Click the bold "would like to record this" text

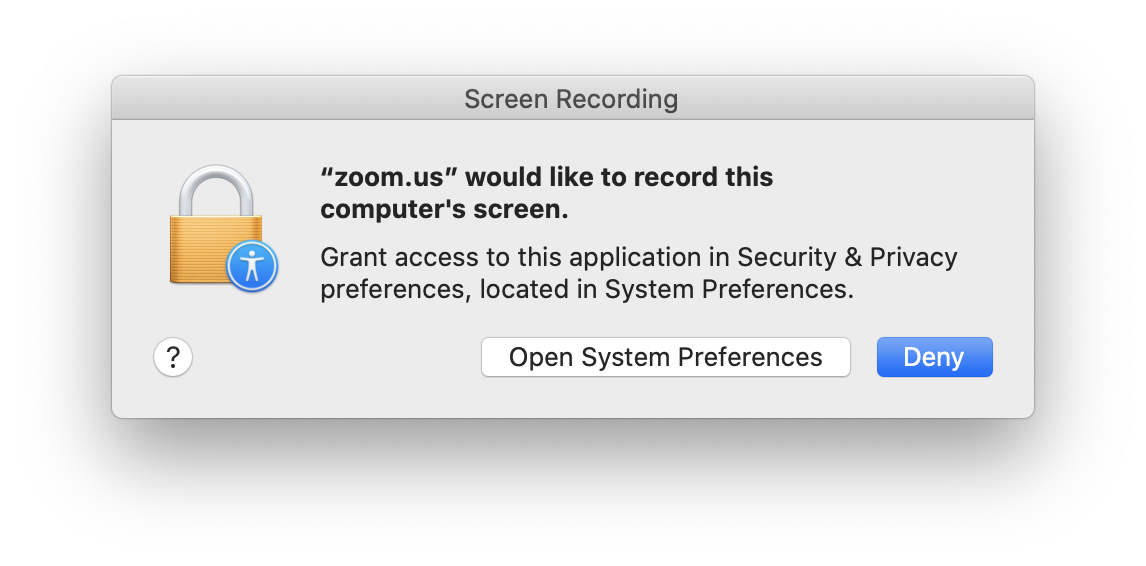click(620, 177)
